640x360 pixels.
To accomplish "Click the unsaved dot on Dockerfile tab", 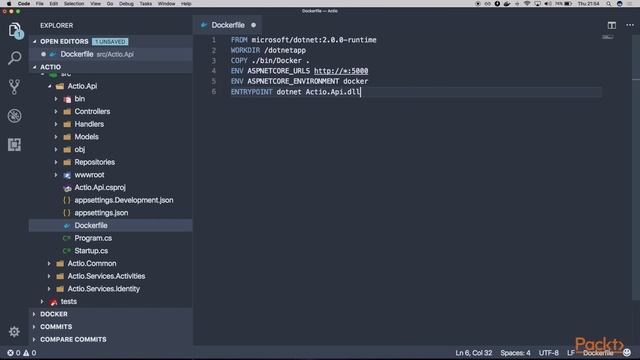I will point(253,25).
